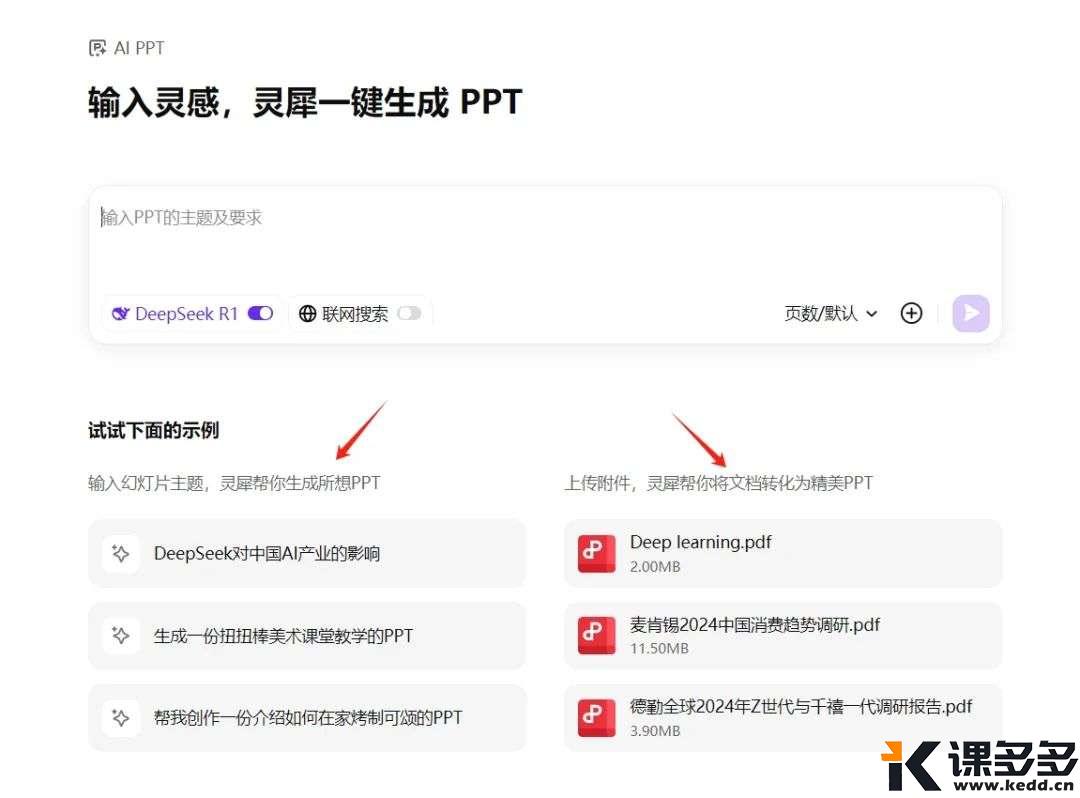Image resolution: width=1080 pixels, height=798 pixels.
Task: Click PDF icon for 麦肯锡2024中国消费趋势调研.pdf
Action: tap(596, 635)
